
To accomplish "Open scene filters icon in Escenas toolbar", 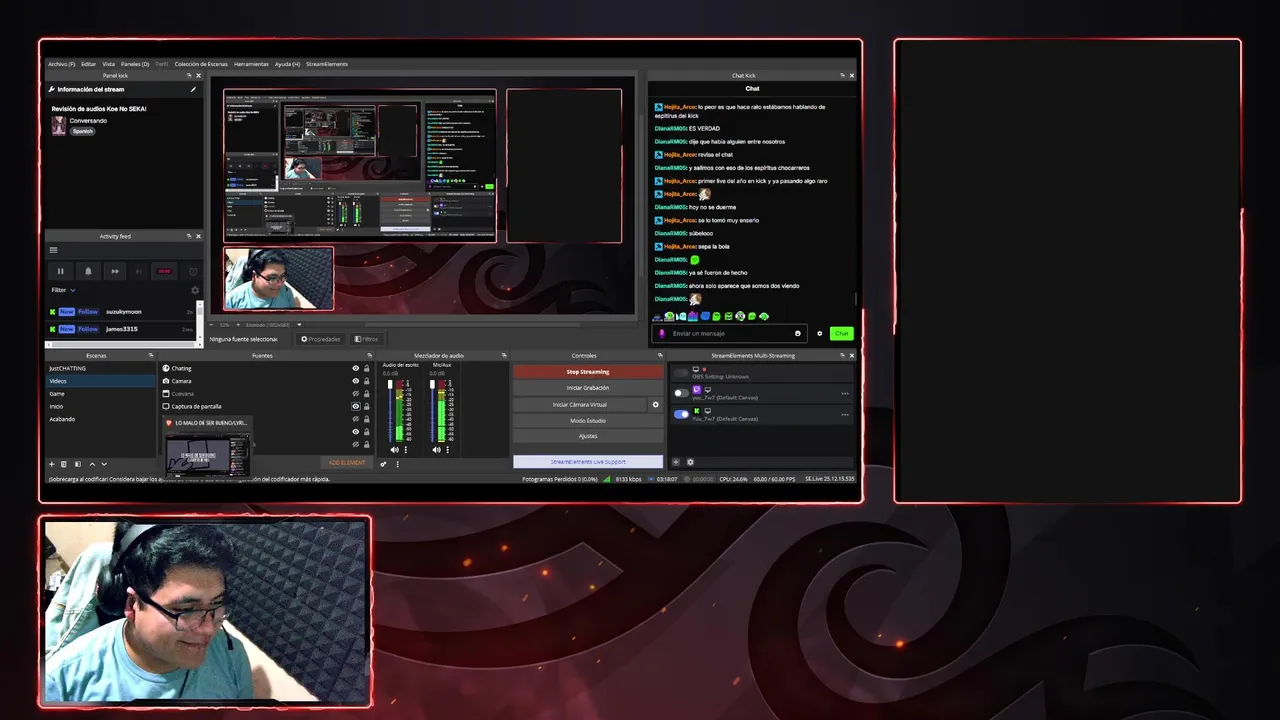I will tap(77, 464).
